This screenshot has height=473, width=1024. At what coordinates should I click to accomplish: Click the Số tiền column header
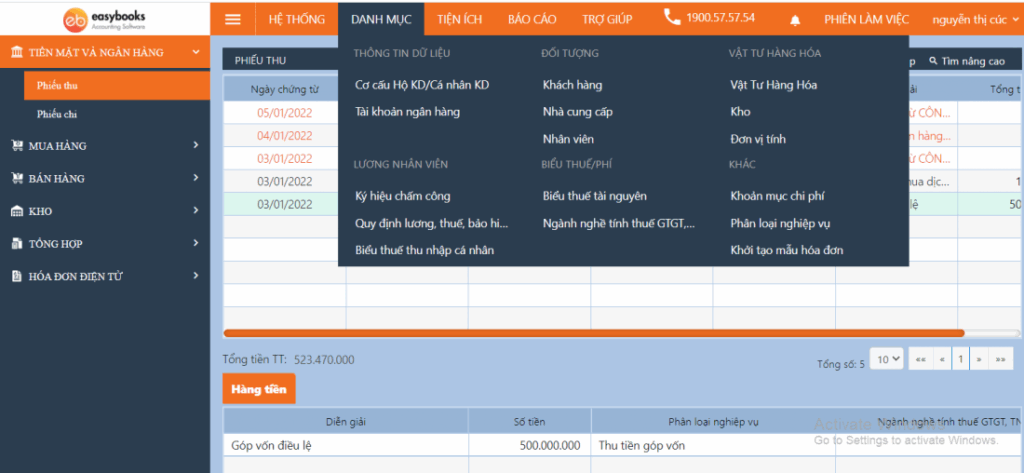[530, 421]
